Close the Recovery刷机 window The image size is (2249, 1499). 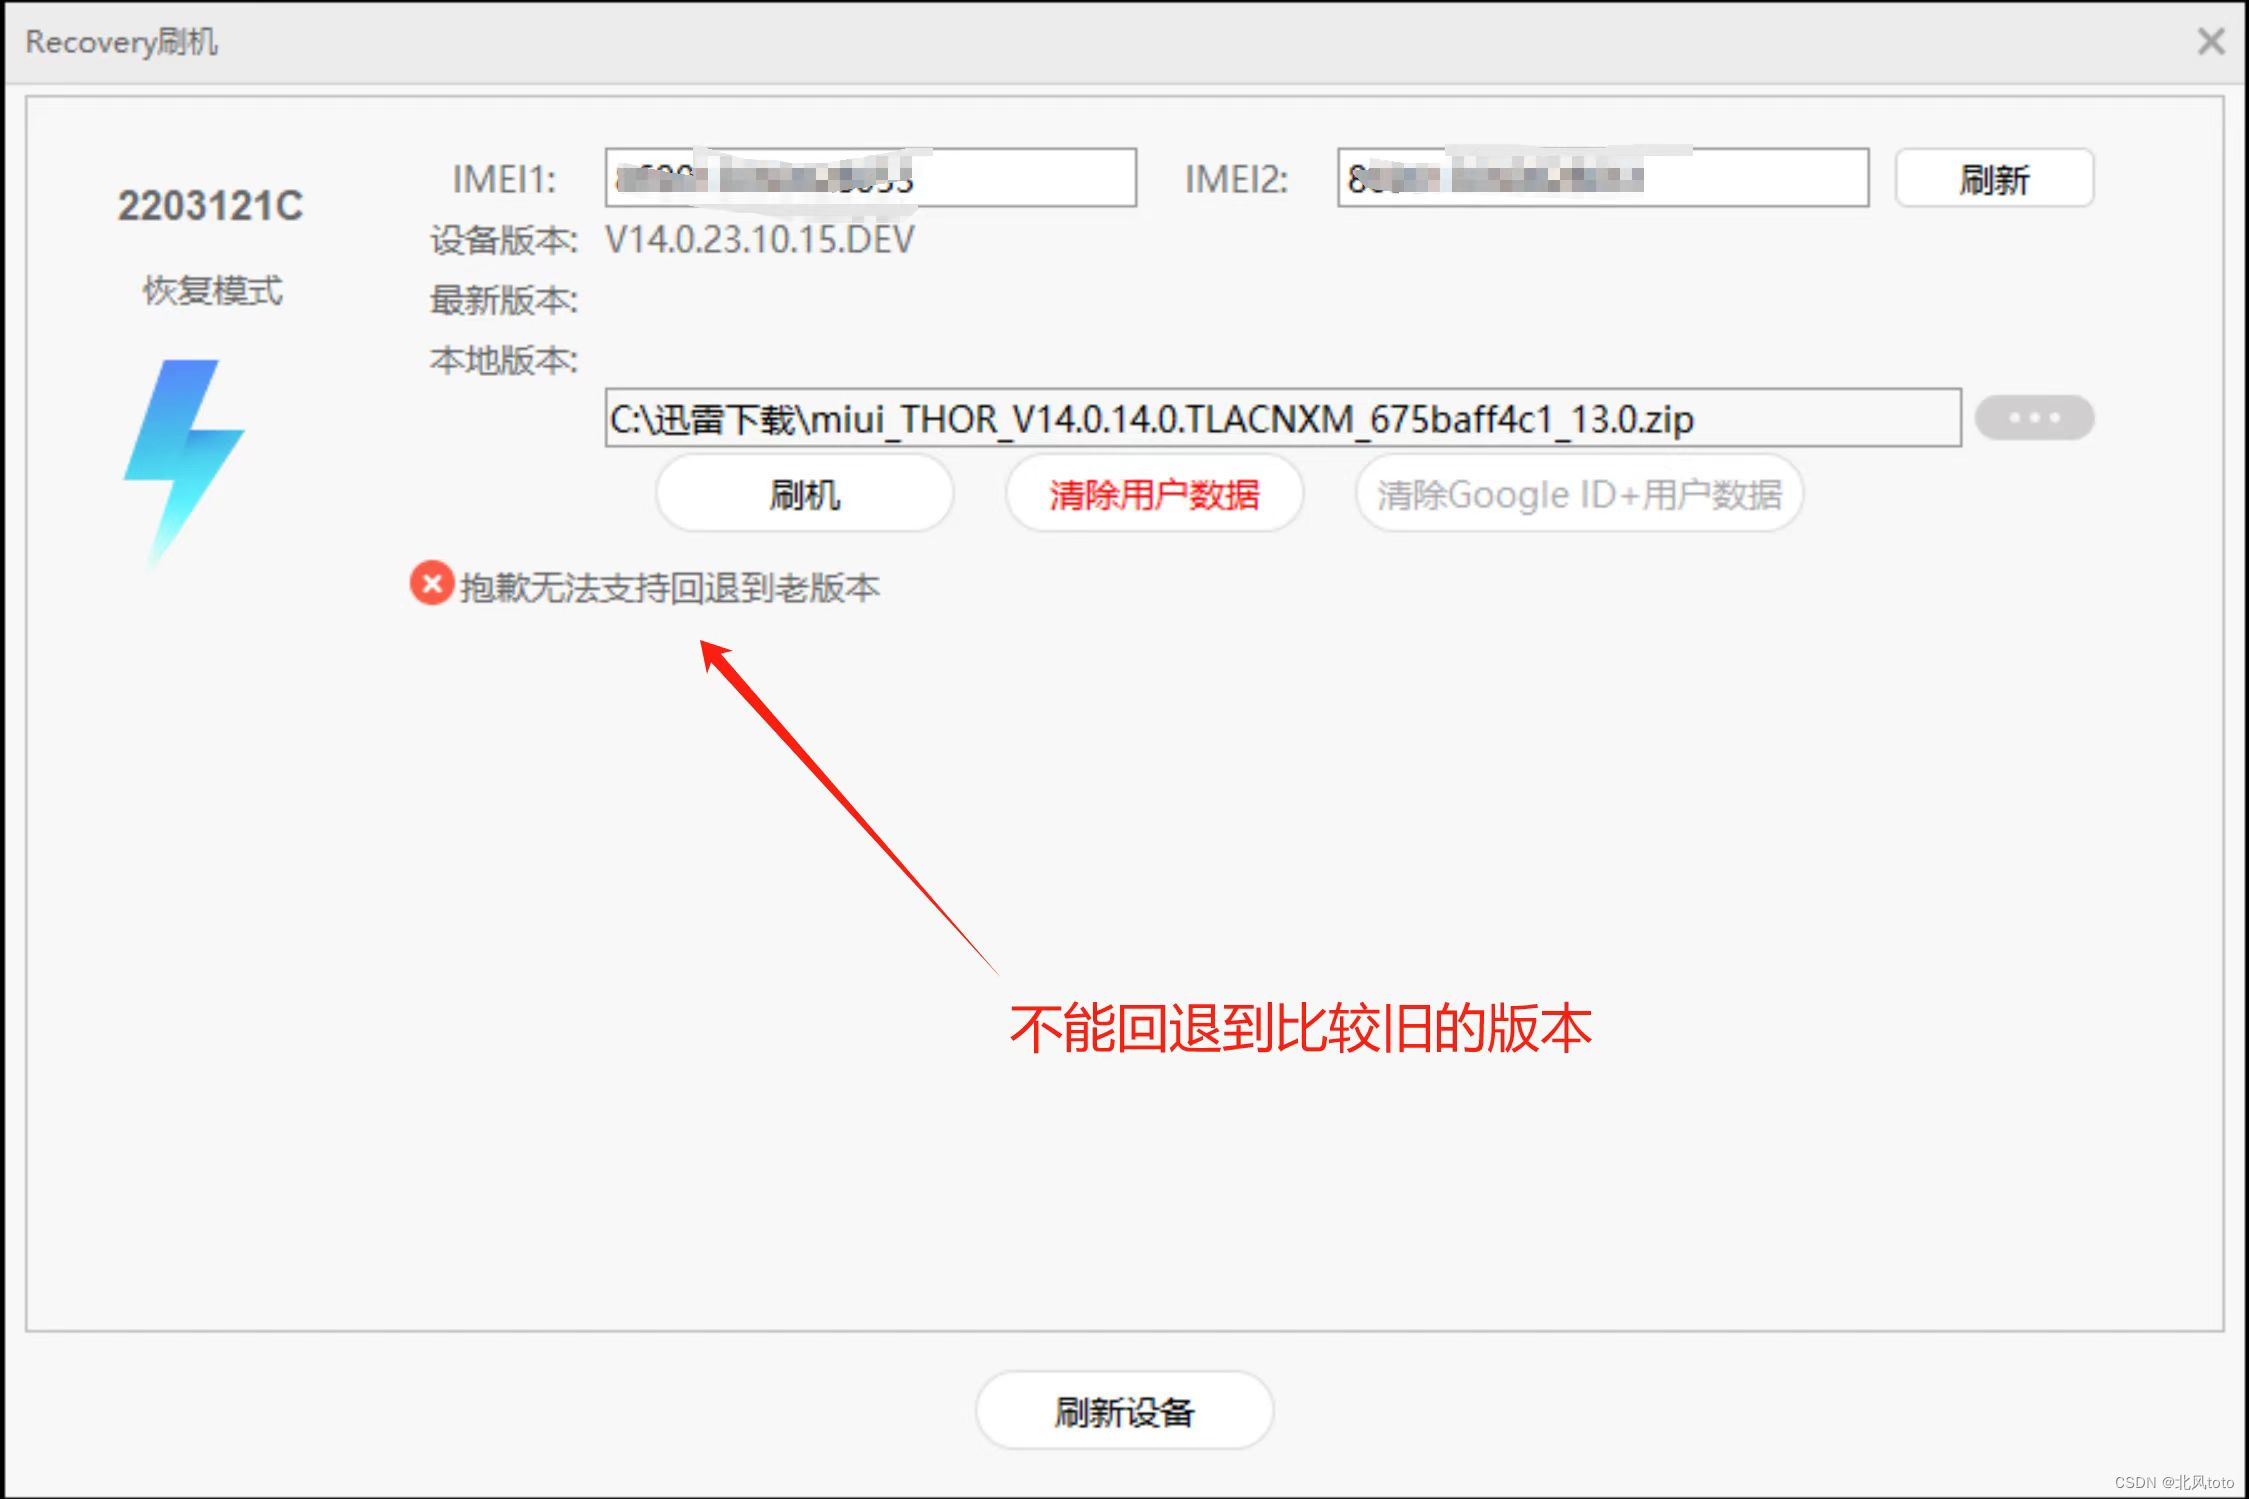pos(2211,41)
